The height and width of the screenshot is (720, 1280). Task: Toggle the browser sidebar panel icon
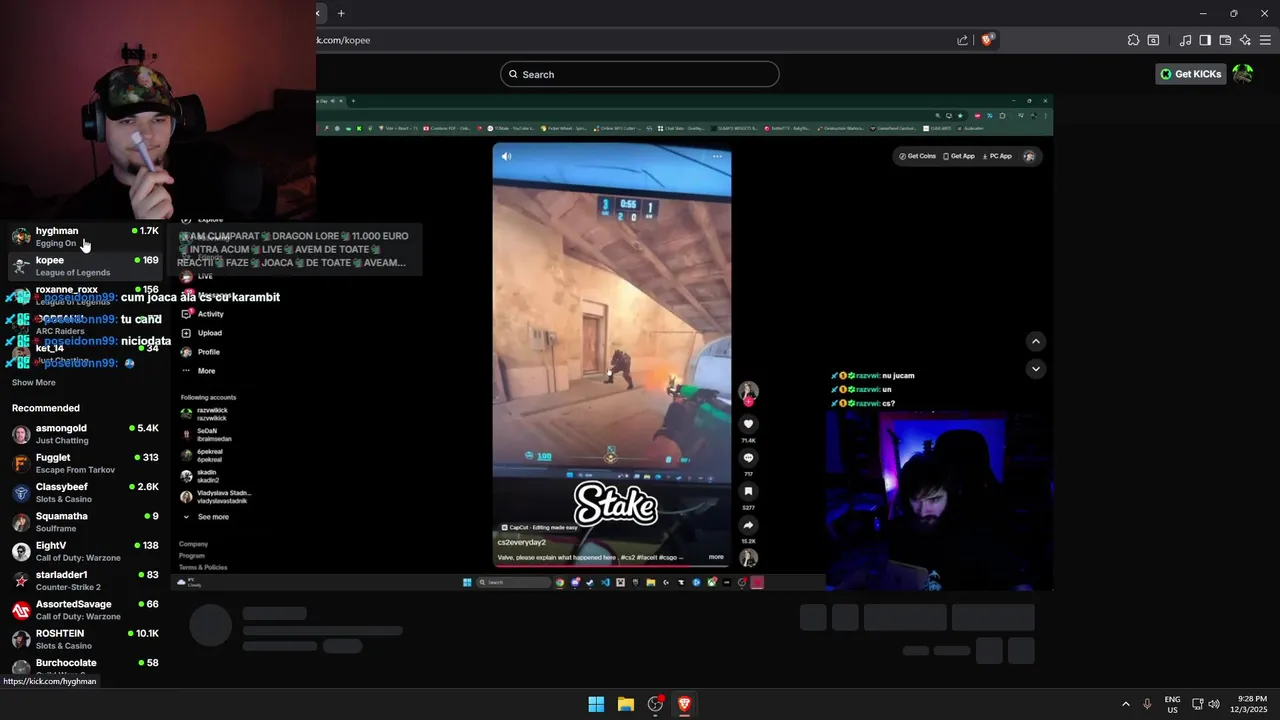(x=1205, y=40)
